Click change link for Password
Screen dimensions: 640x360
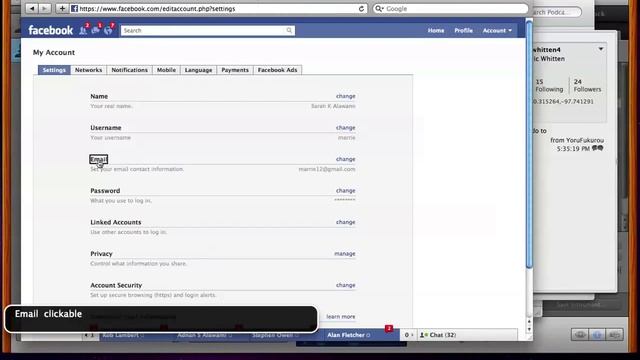coord(346,190)
